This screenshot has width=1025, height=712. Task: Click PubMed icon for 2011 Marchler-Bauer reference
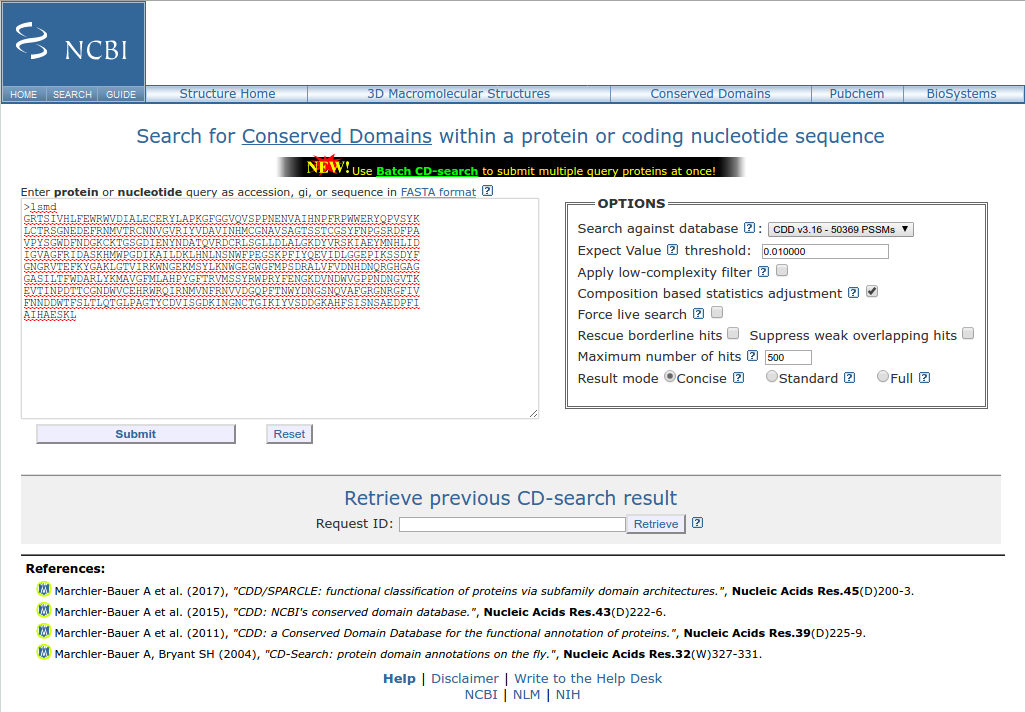pos(44,632)
